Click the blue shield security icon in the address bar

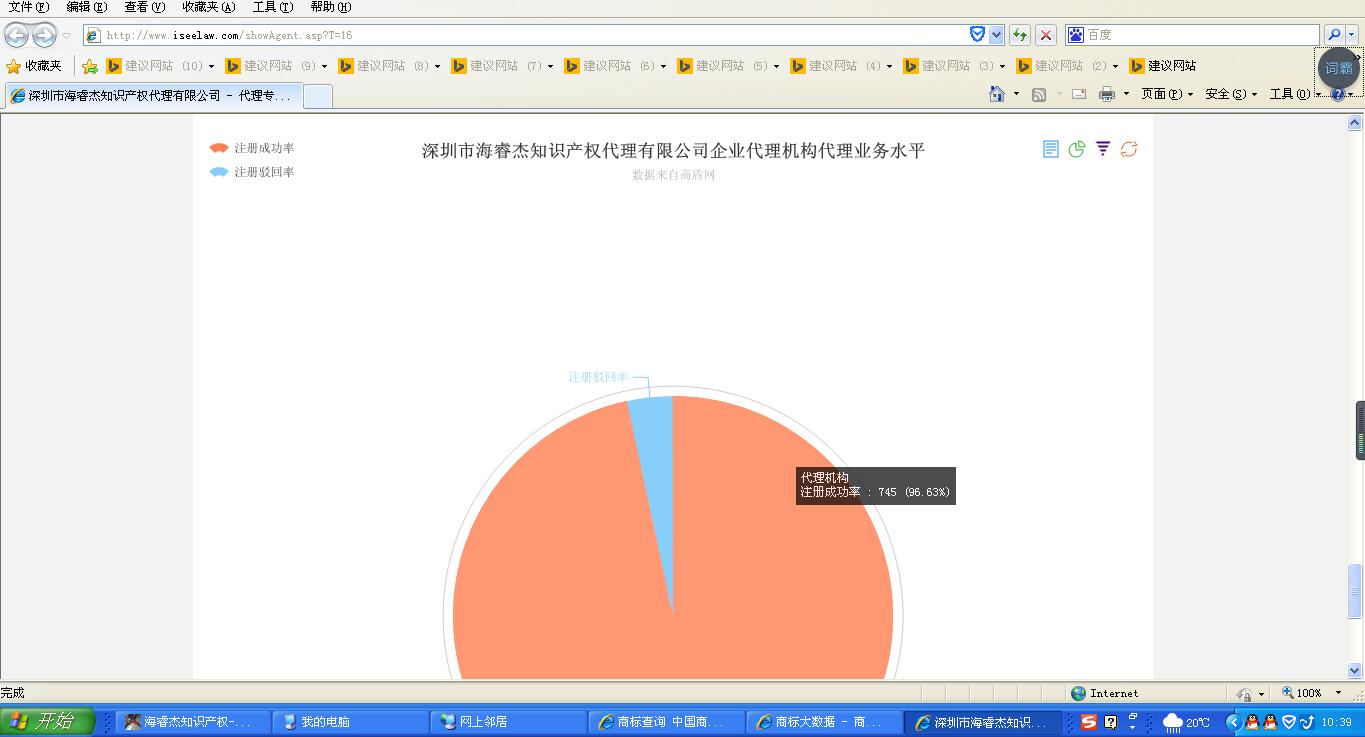coord(978,34)
